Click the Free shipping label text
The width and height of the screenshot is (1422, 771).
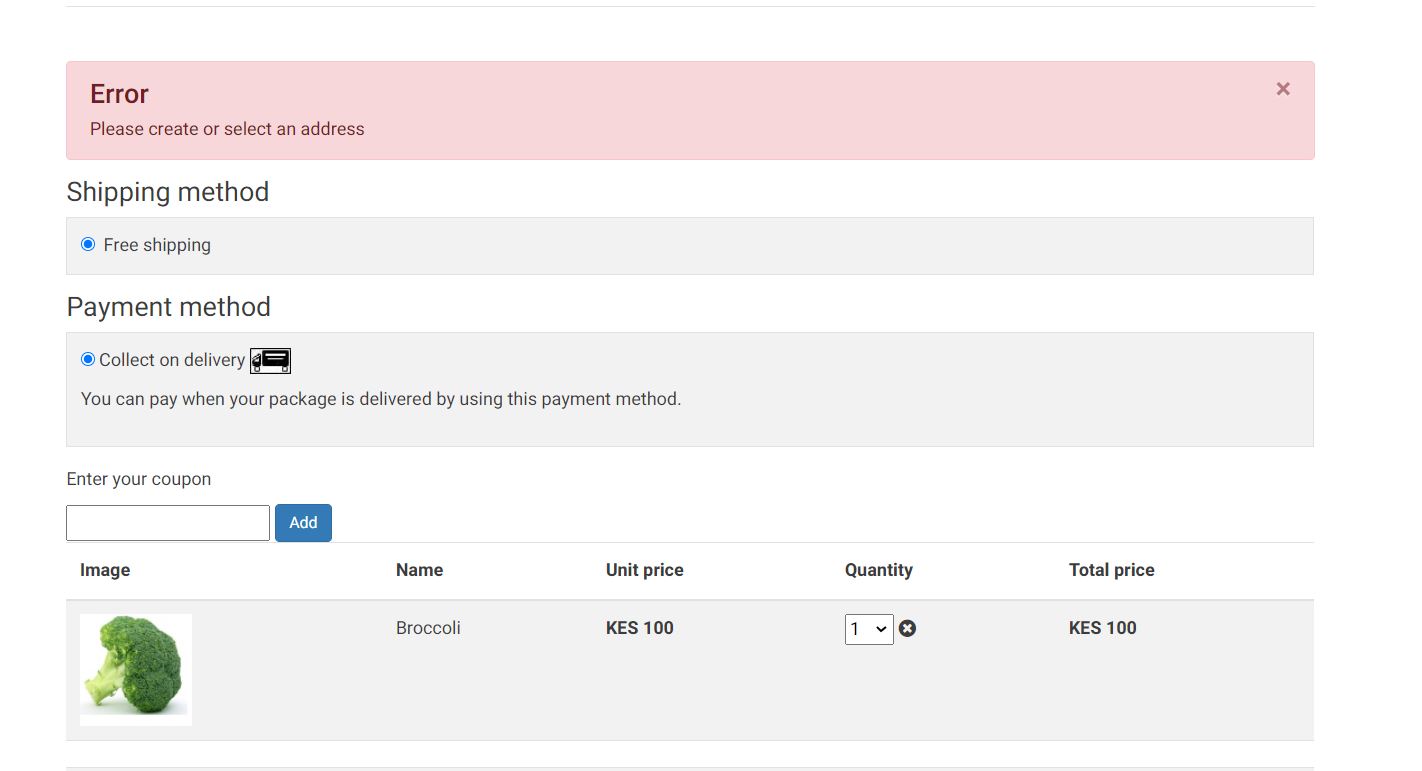point(157,245)
